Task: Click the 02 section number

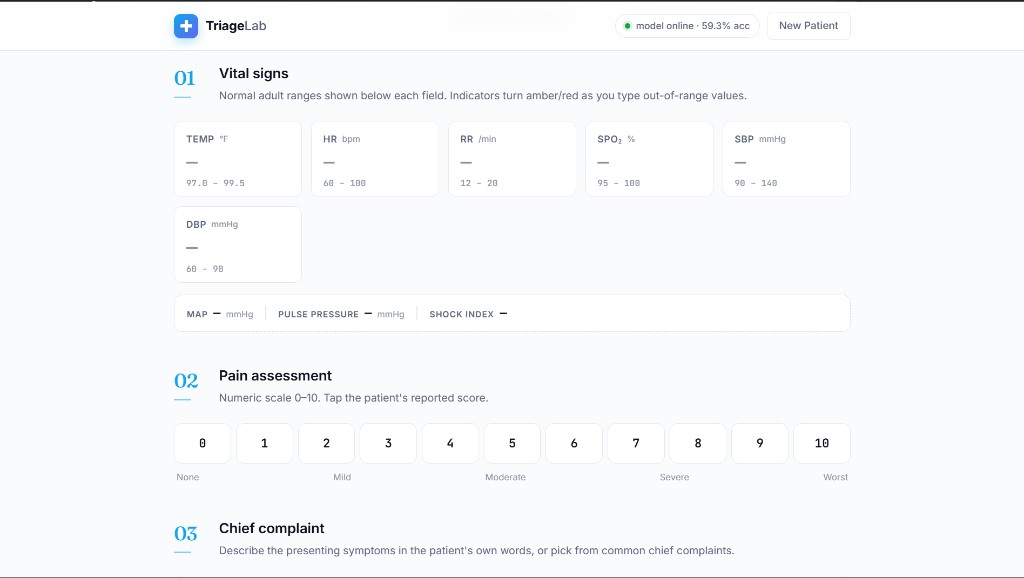Action: click(186, 381)
